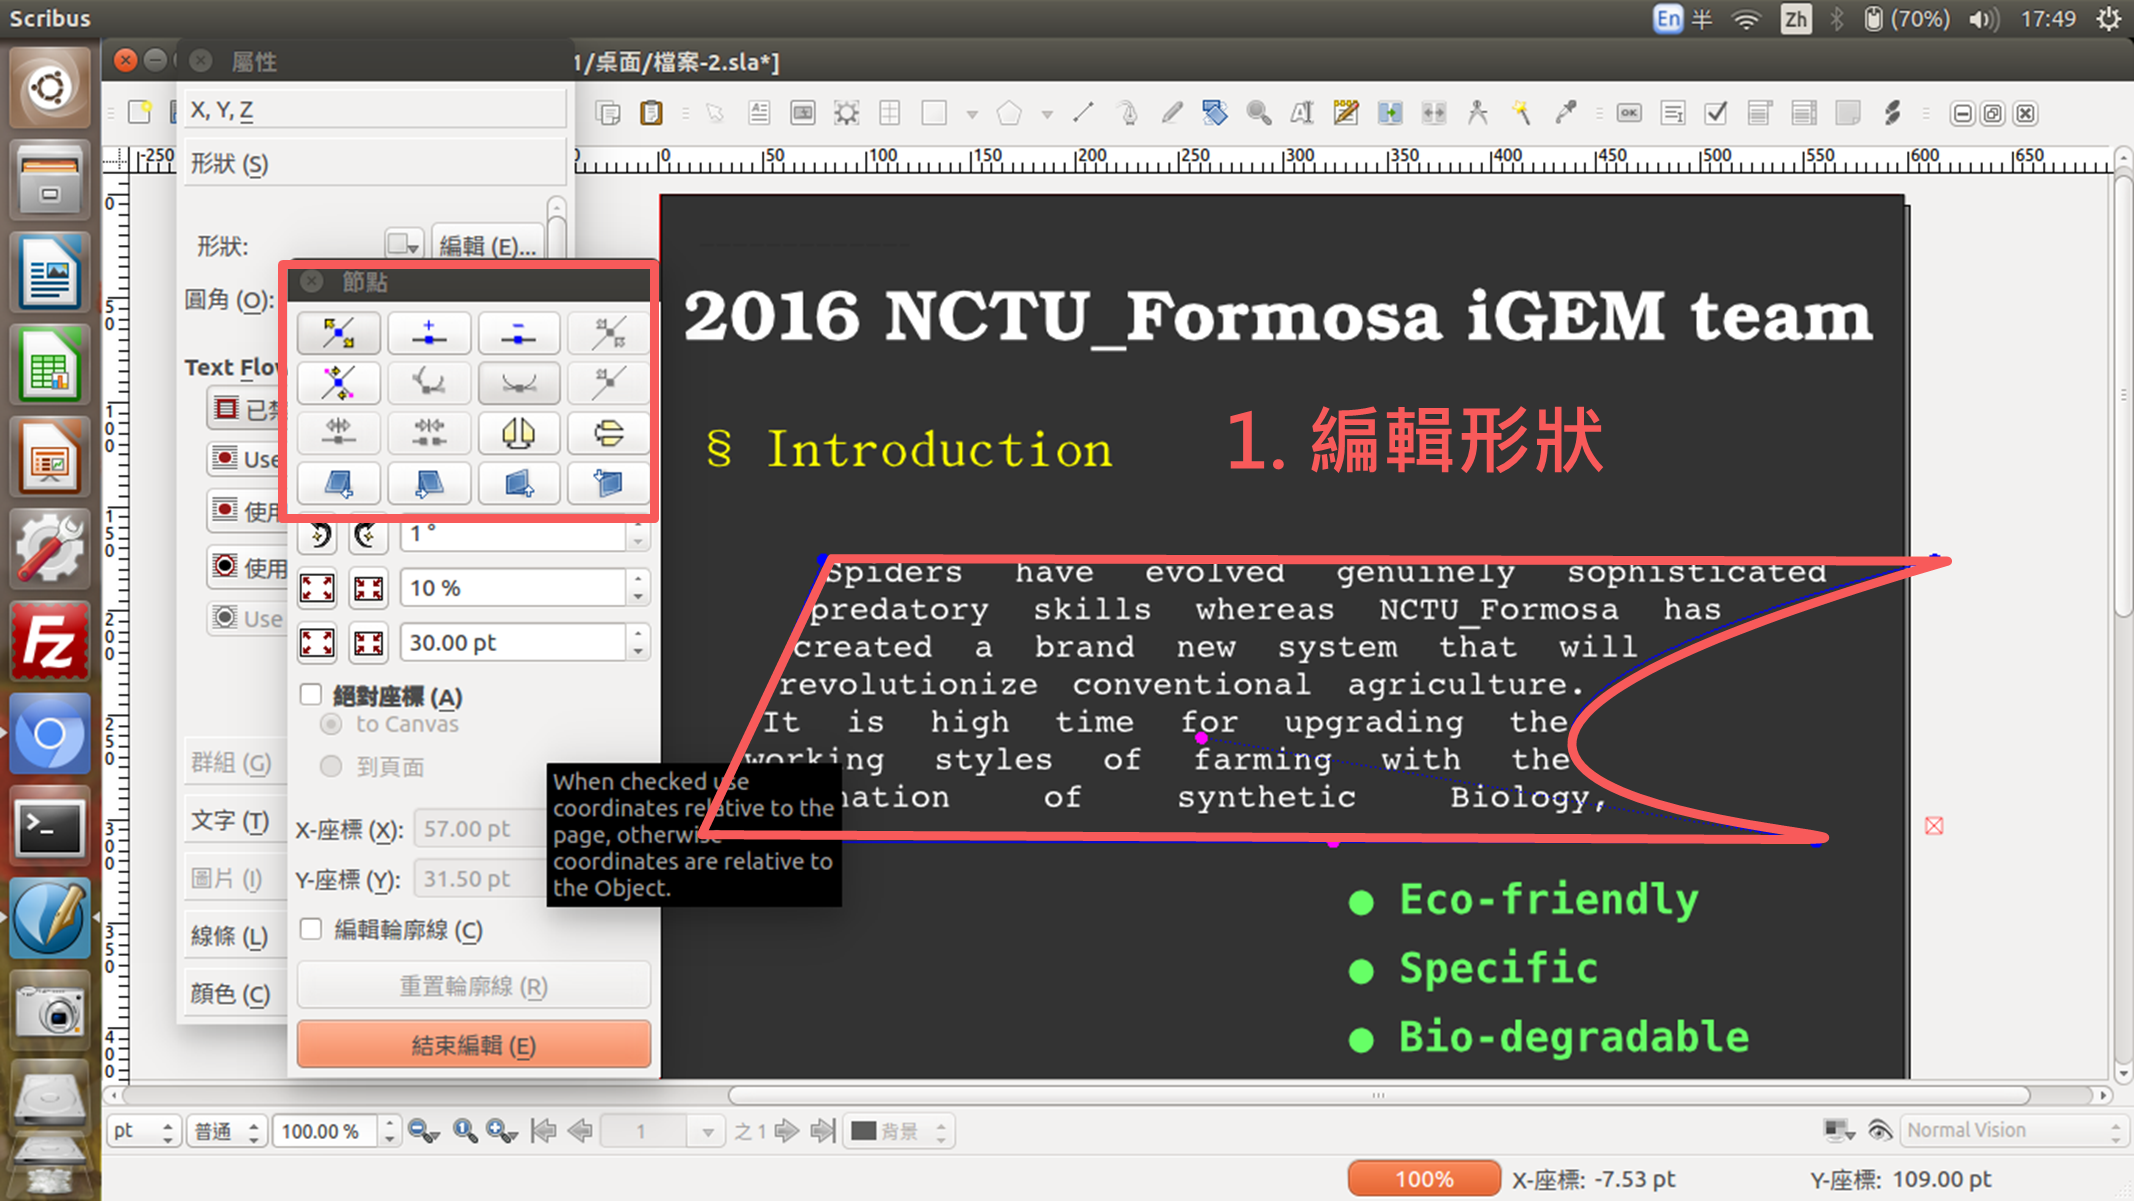The height and width of the screenshot is (1201, 2134).
Task: Select the Image Frame tool
Action: (x=803, y=113)
